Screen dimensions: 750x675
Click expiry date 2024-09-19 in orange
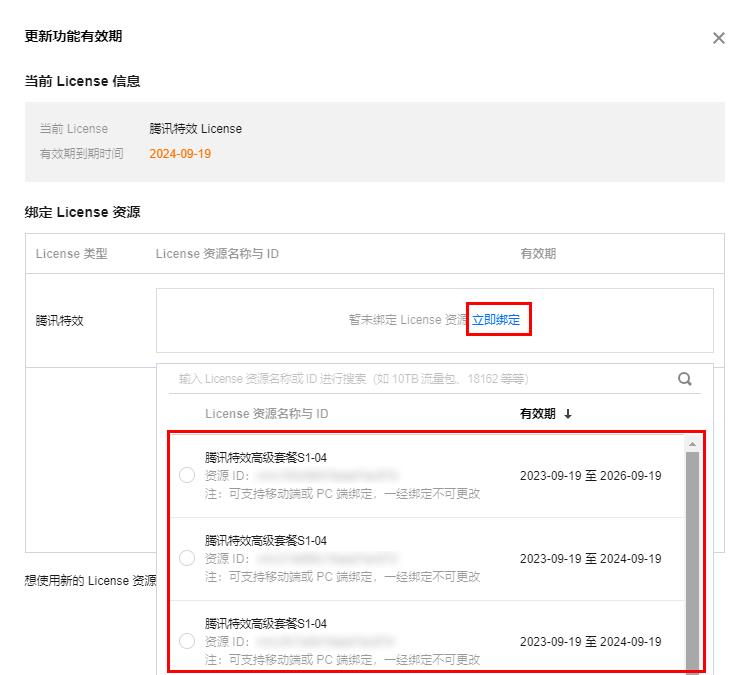[180, 154]
